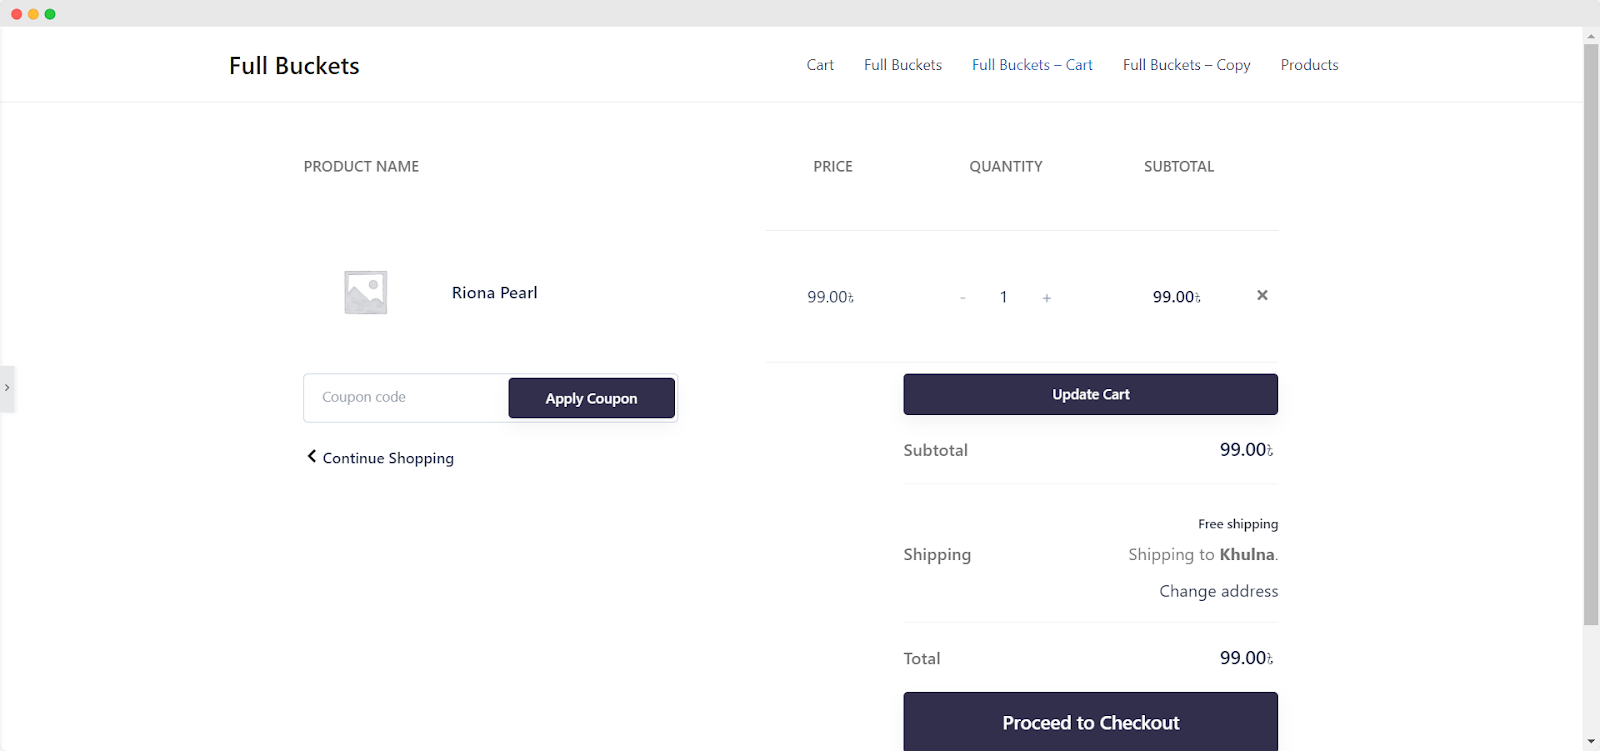Open the Full Buckets homepage title
The width and height of the screenshot is (1600, 751).
pos(293,65)
